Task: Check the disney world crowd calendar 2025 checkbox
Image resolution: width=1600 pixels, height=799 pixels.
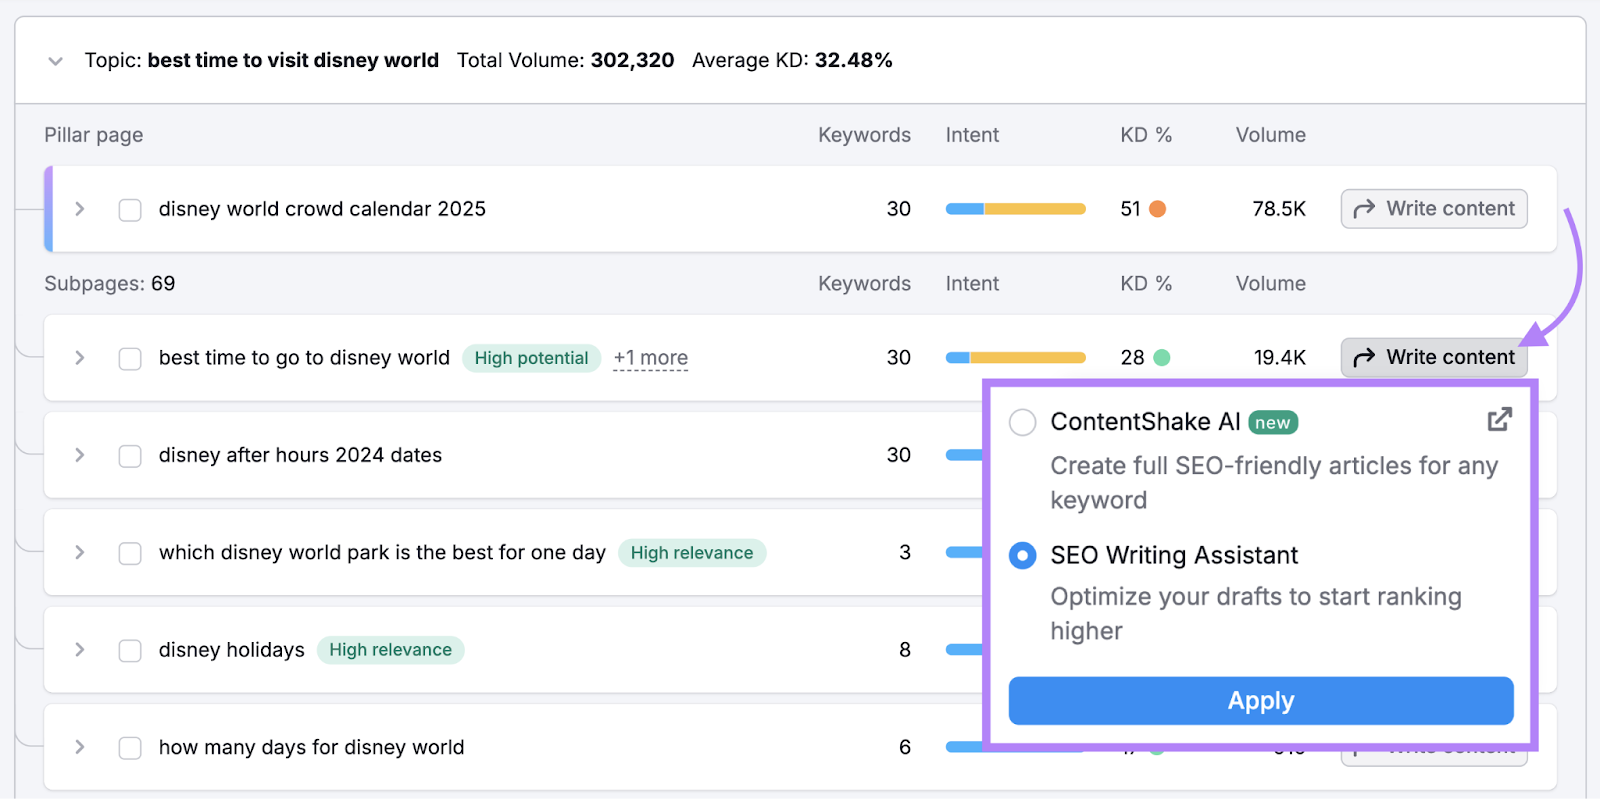Action: tap(130, 210)
